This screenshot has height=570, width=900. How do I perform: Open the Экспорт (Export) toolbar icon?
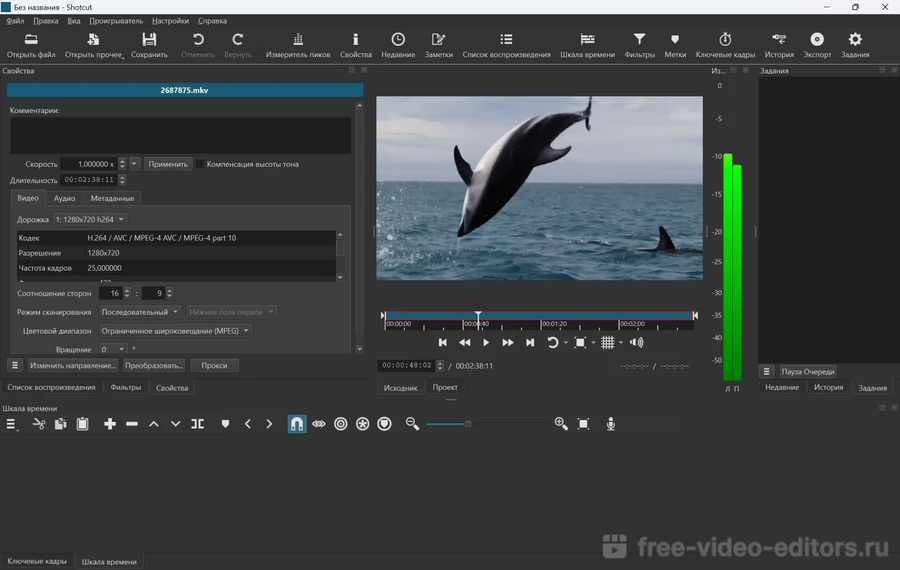coord(817,40)
